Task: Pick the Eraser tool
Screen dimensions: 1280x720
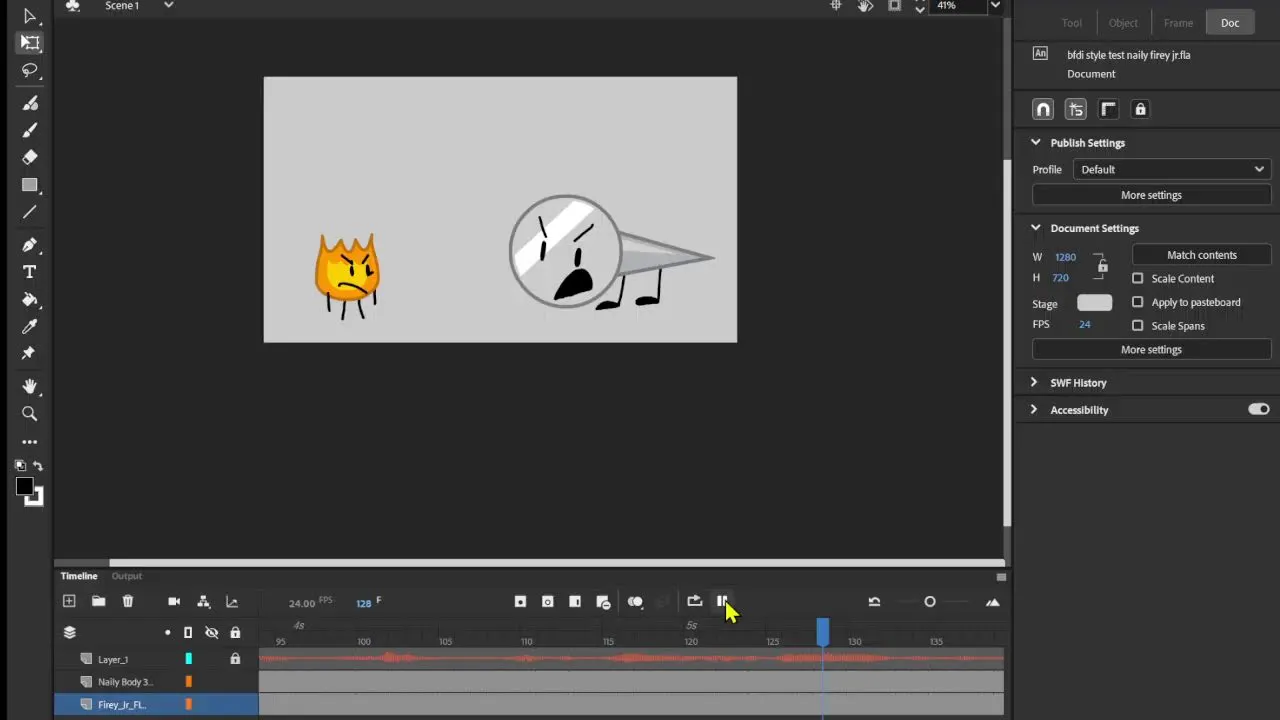Action: pyautogui.click(x=30, y=157)
